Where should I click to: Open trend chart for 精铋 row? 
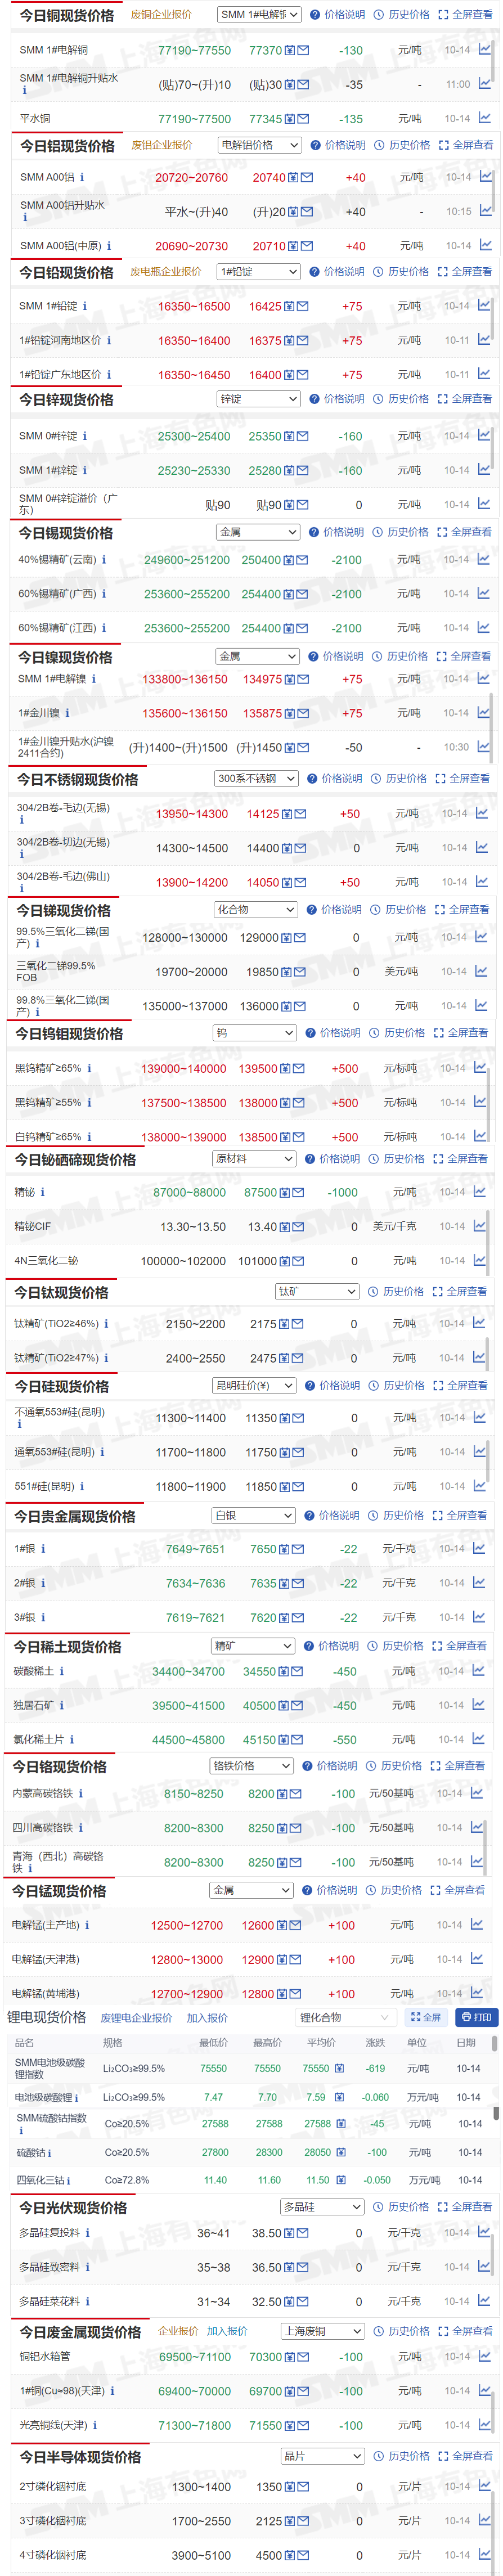480,1191
